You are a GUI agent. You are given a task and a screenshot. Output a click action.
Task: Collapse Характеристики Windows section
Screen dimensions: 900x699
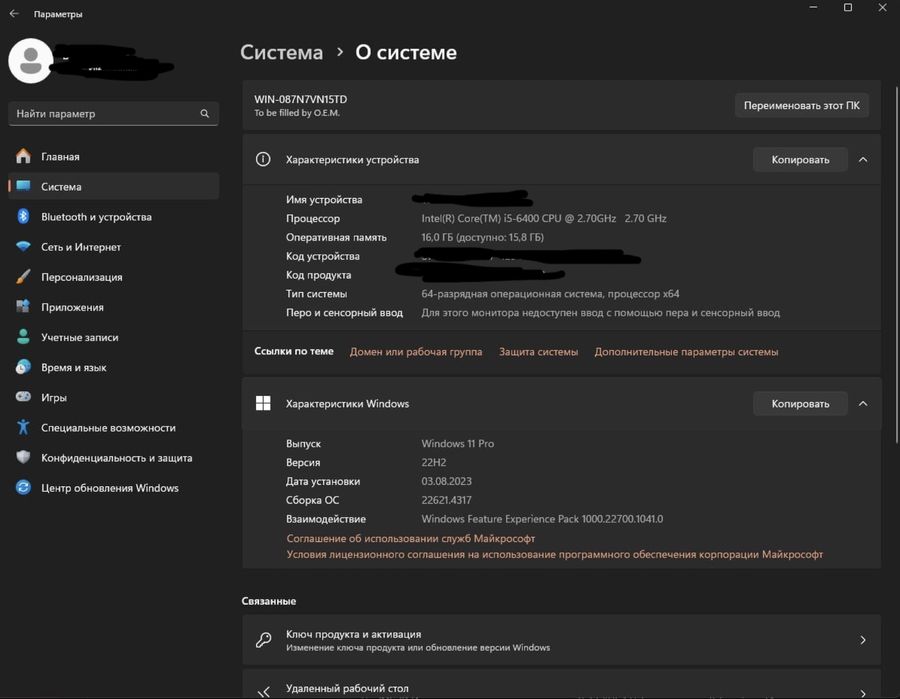point(863,403)
